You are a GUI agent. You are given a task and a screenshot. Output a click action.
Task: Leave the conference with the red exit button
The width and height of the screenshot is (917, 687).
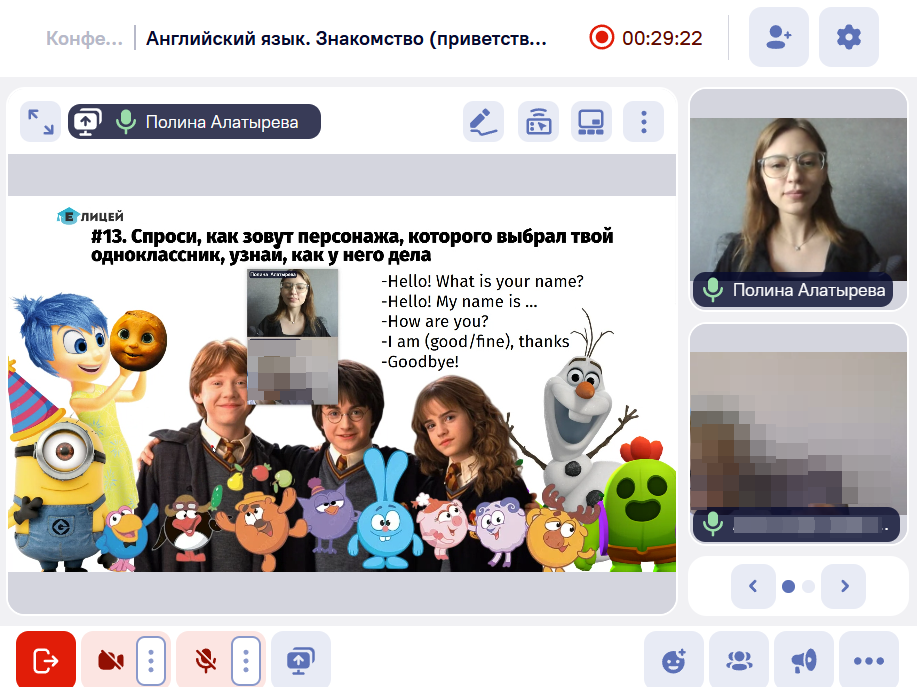coord(46,661)
